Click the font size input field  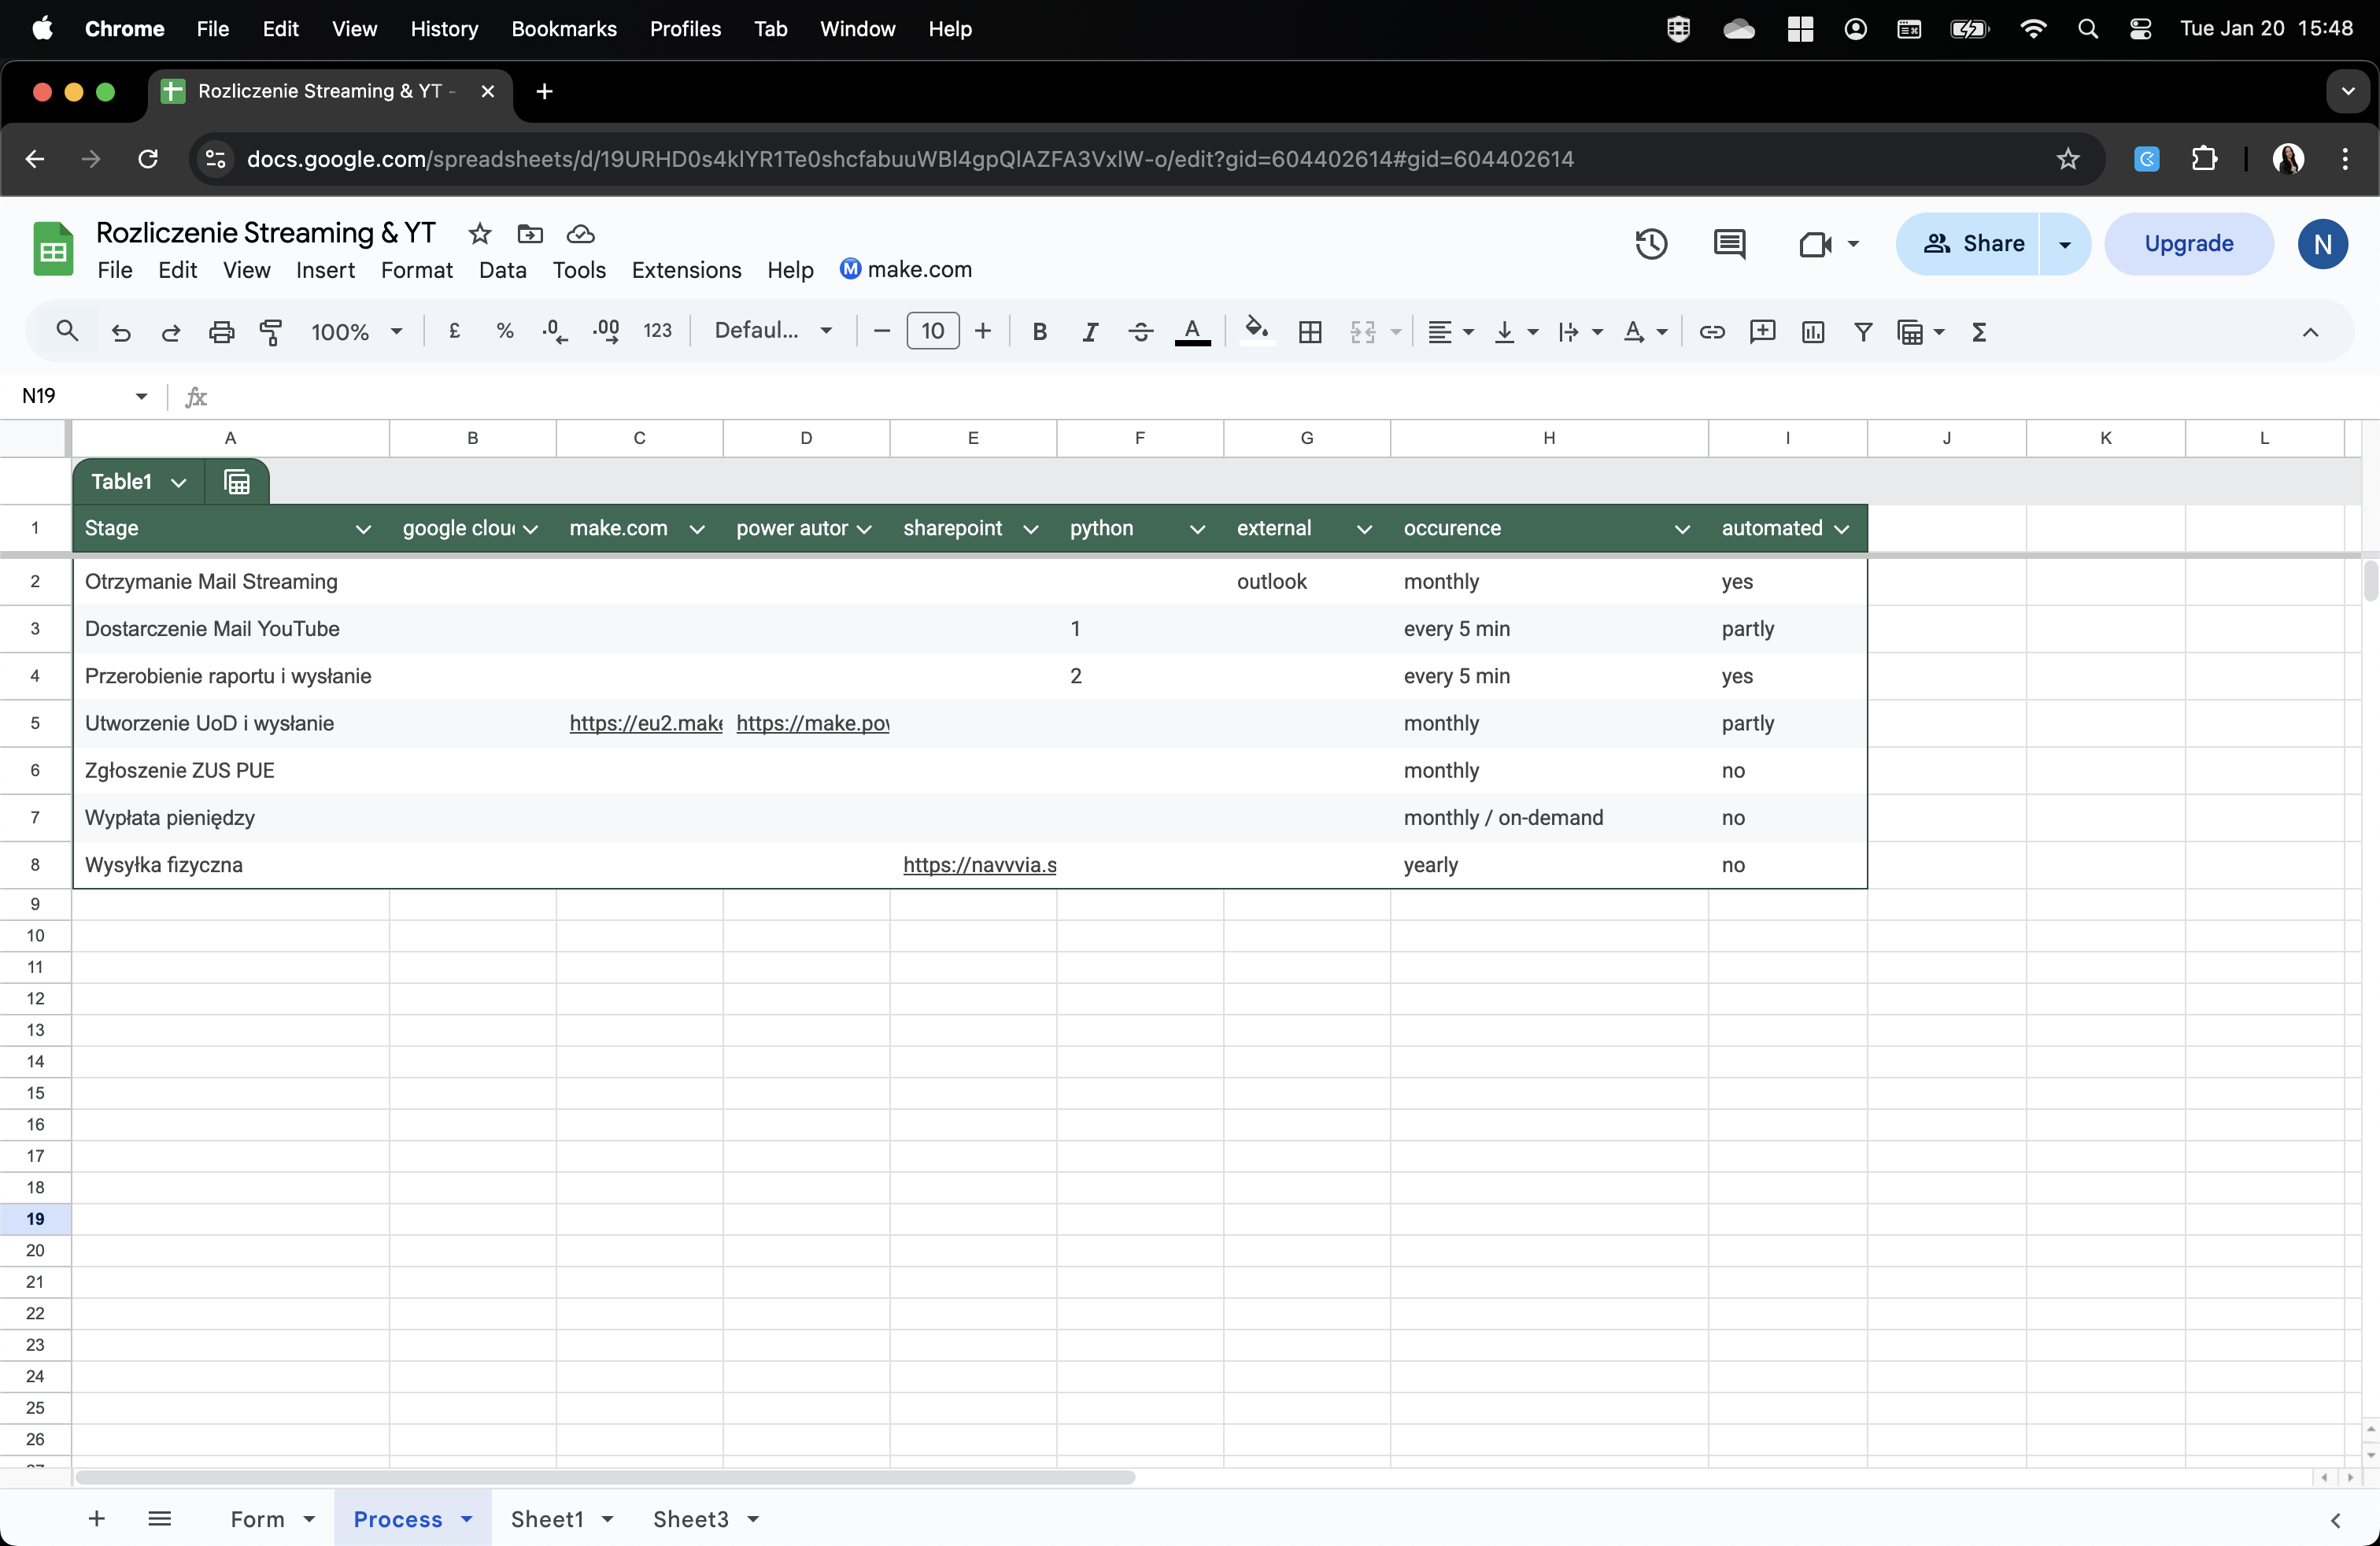pos(932,331)
